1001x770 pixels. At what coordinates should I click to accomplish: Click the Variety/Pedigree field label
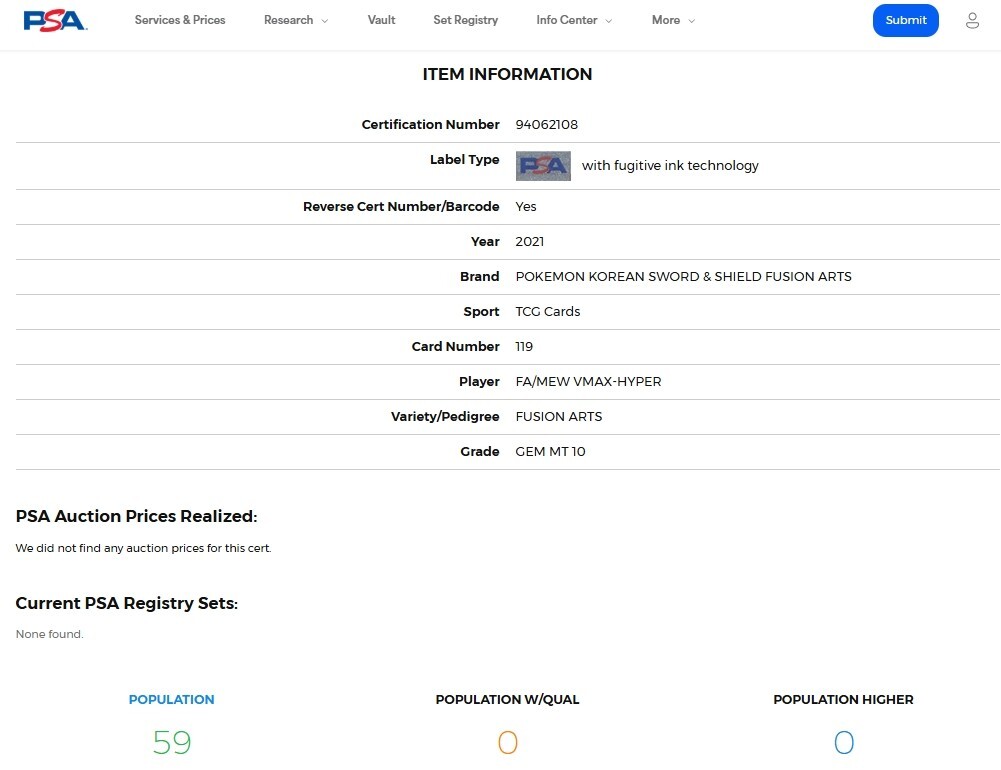(x=445, y=416)
